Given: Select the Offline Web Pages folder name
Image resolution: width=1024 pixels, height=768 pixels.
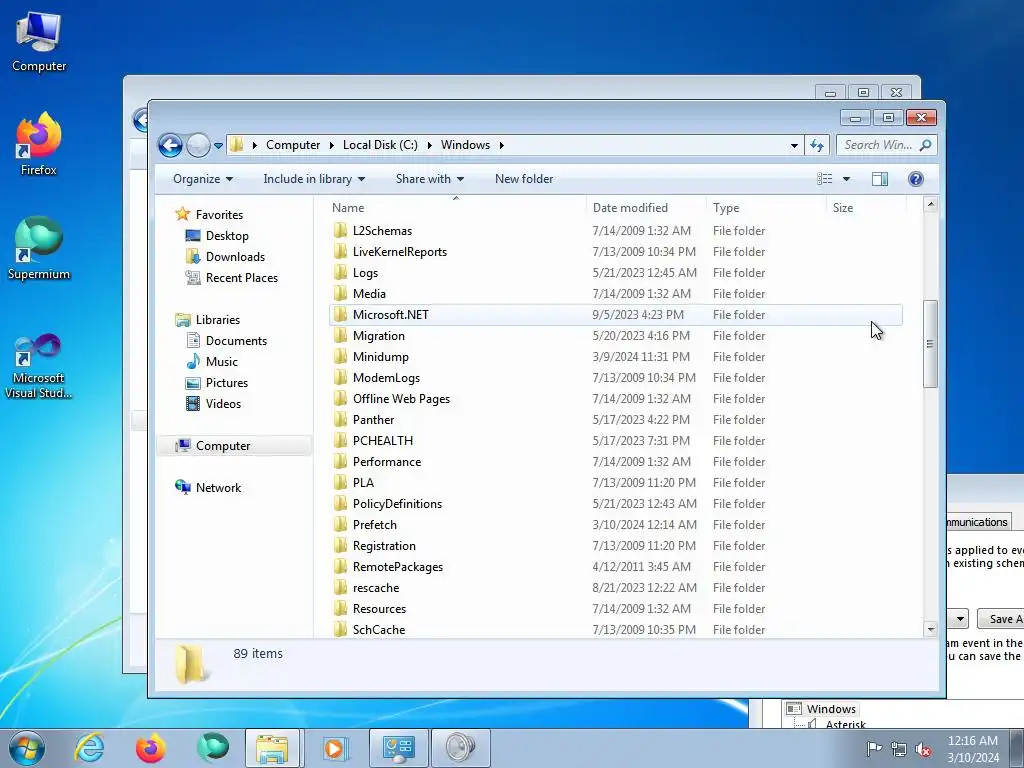Looking at the screenshot, I should coord(401,399).
